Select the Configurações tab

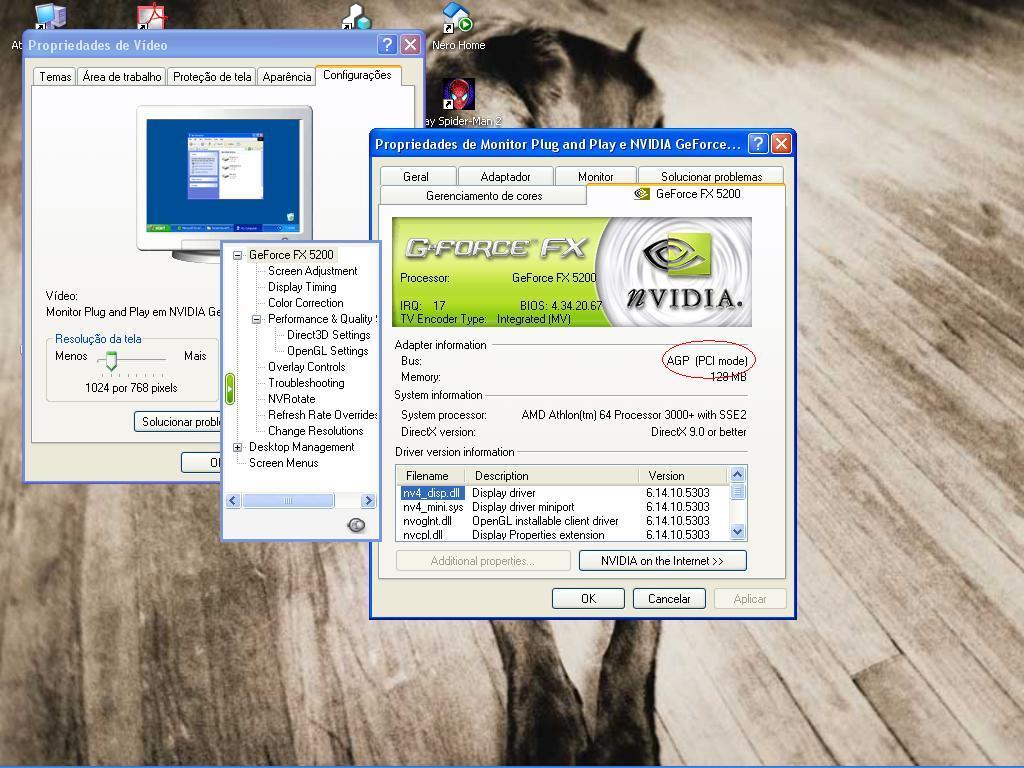coord(357,75)
